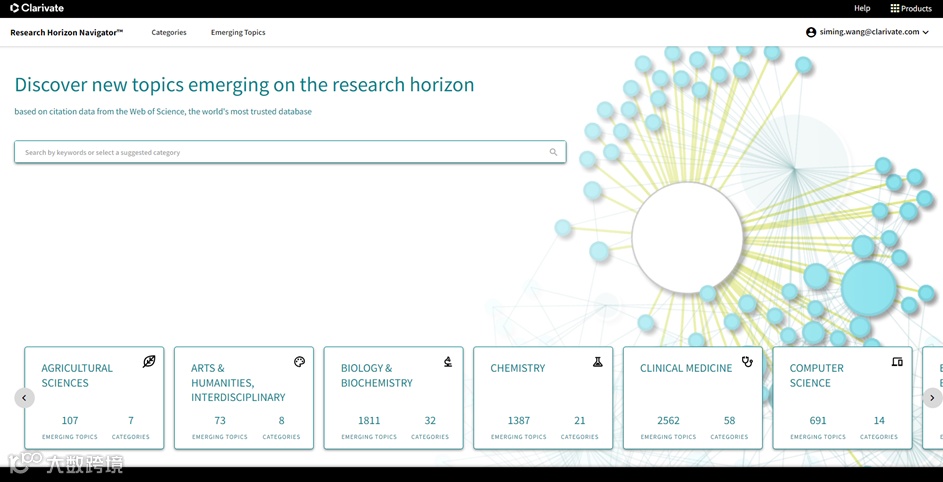Open the CHEMISTRY category card
943x482 pixels.
543,398
